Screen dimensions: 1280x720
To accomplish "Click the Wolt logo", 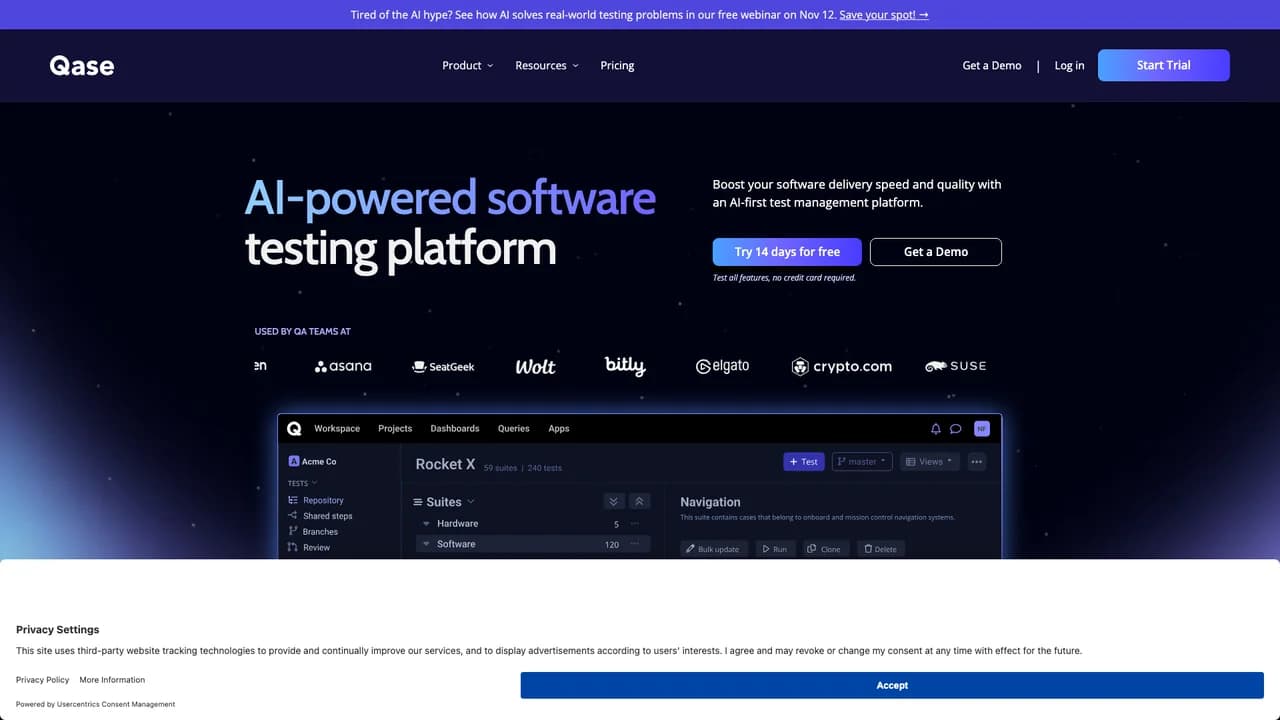I will click(535, 367).
